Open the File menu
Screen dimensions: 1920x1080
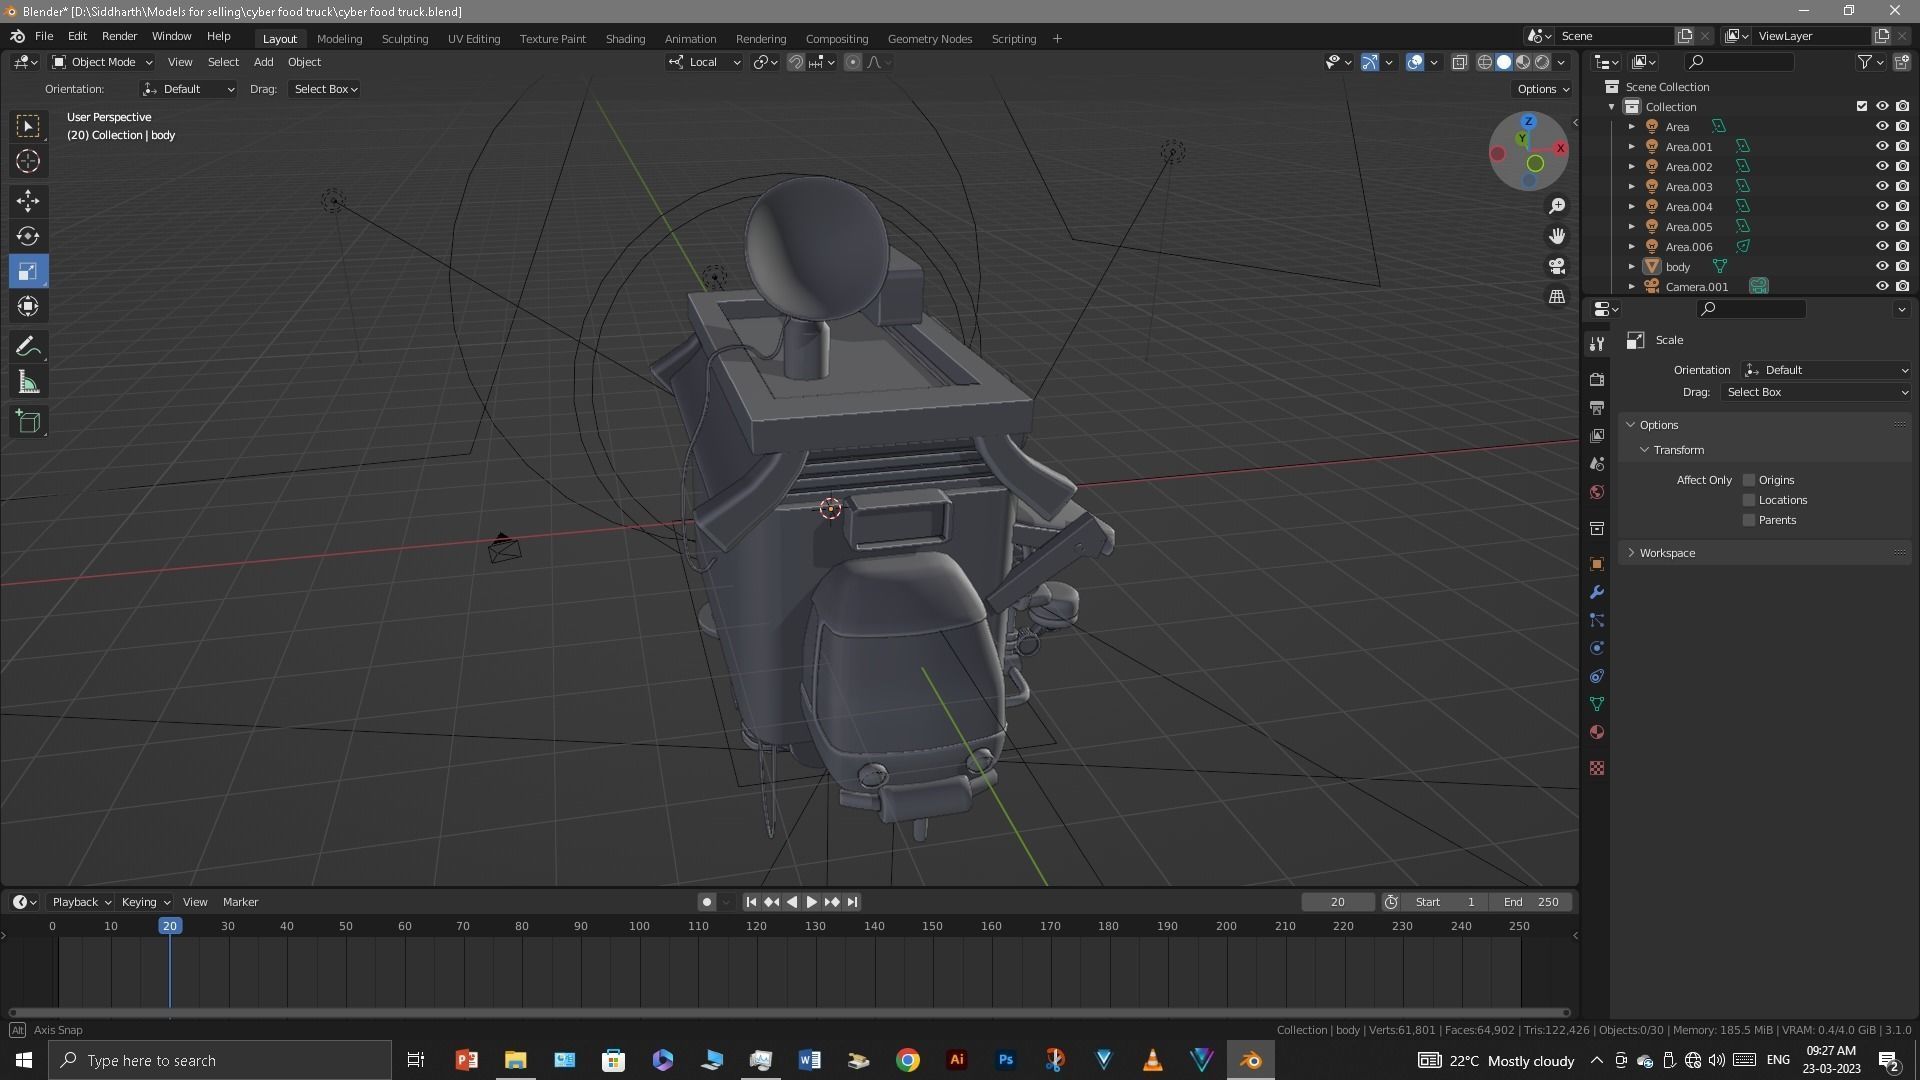(x=44, y=36)
